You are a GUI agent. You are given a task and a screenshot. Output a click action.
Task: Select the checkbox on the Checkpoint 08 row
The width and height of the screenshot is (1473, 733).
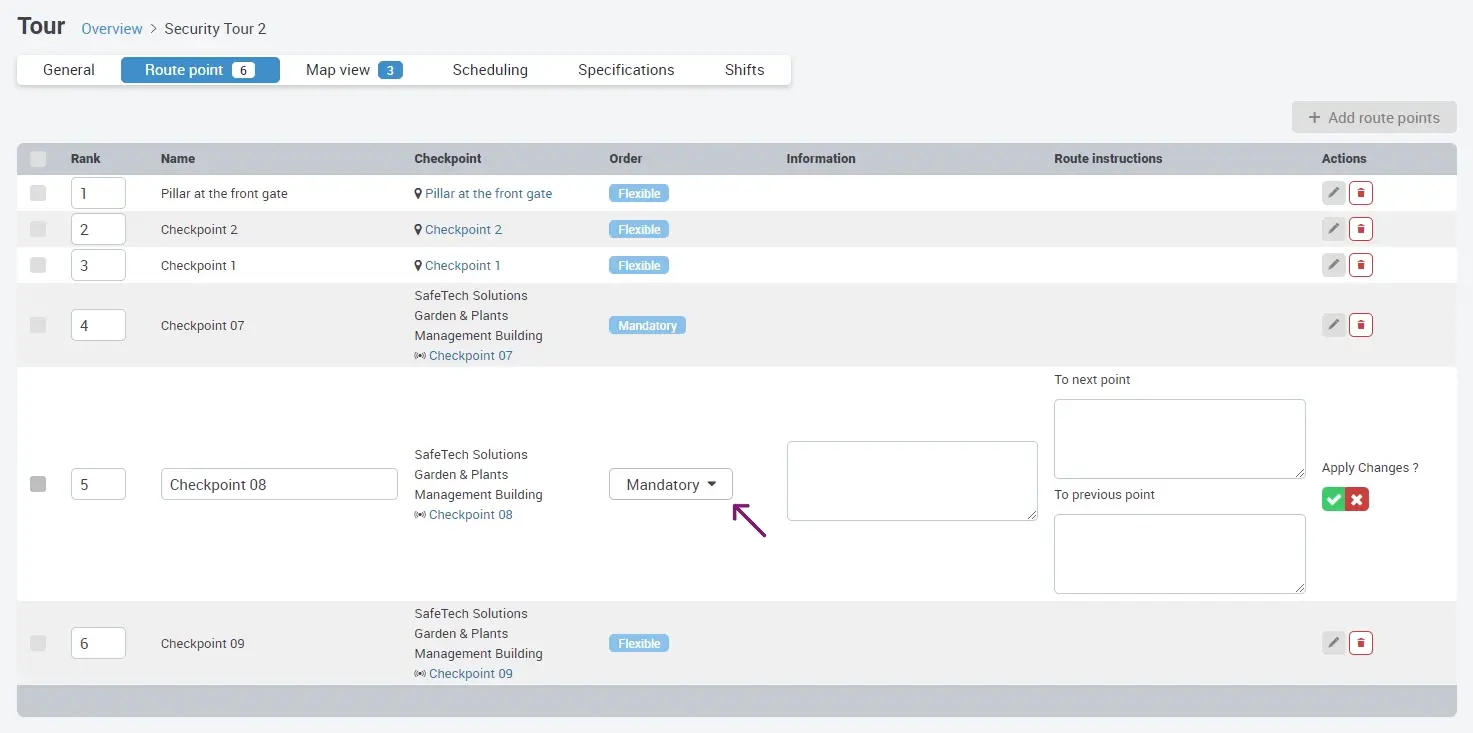[38, 483]
